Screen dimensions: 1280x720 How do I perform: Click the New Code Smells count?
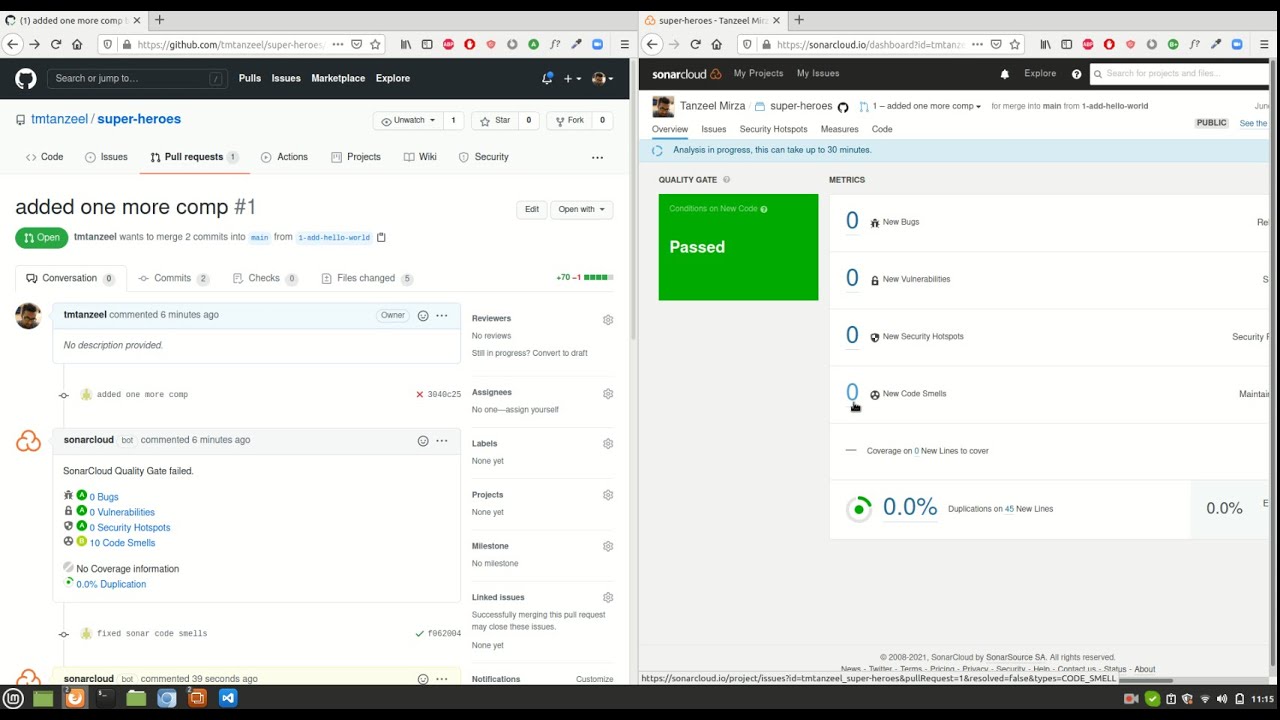[852, 393]
